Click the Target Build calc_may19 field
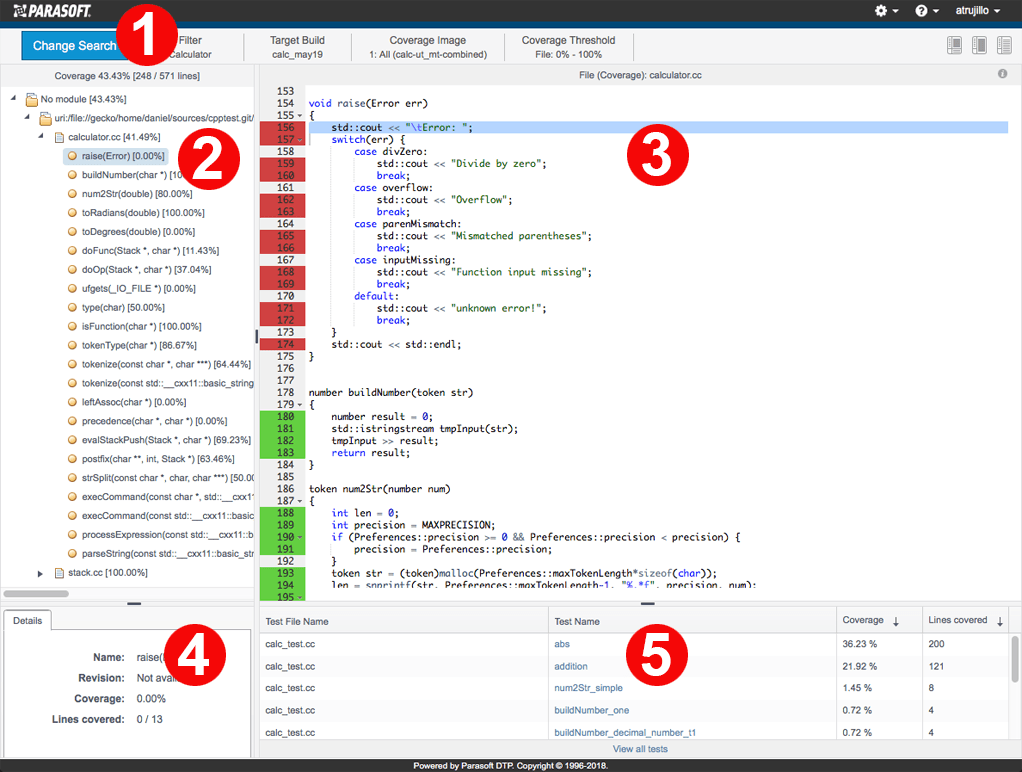 point(297,47)
